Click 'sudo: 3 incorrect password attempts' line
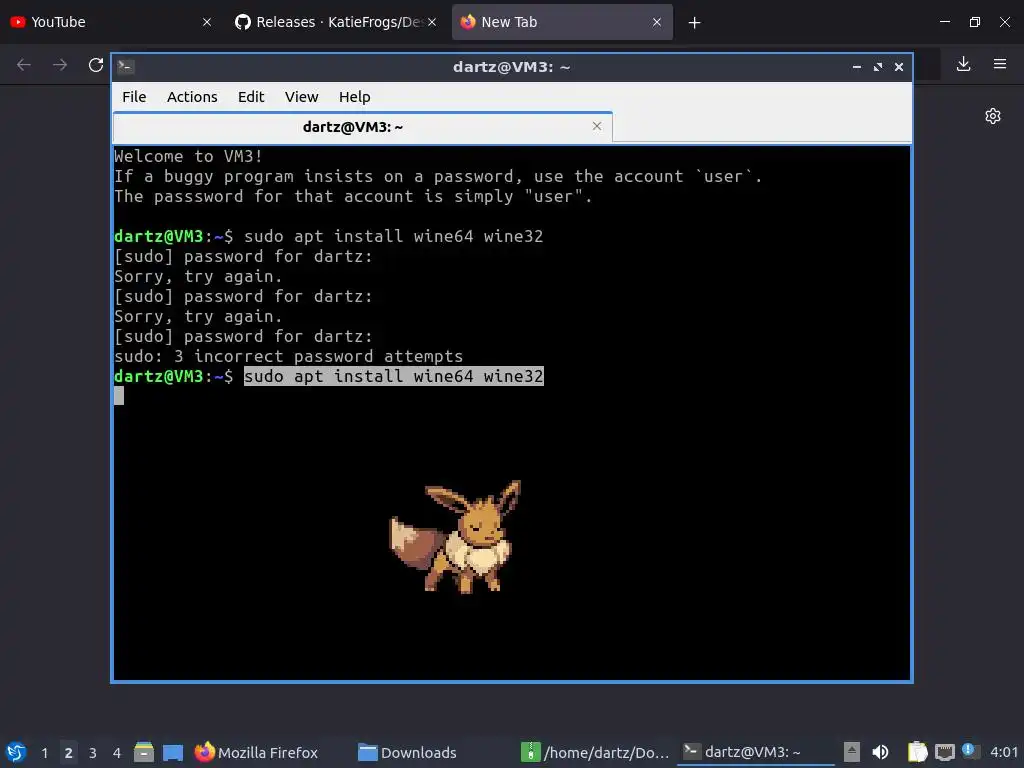The image size is (1024, 768). pos(288,357)
